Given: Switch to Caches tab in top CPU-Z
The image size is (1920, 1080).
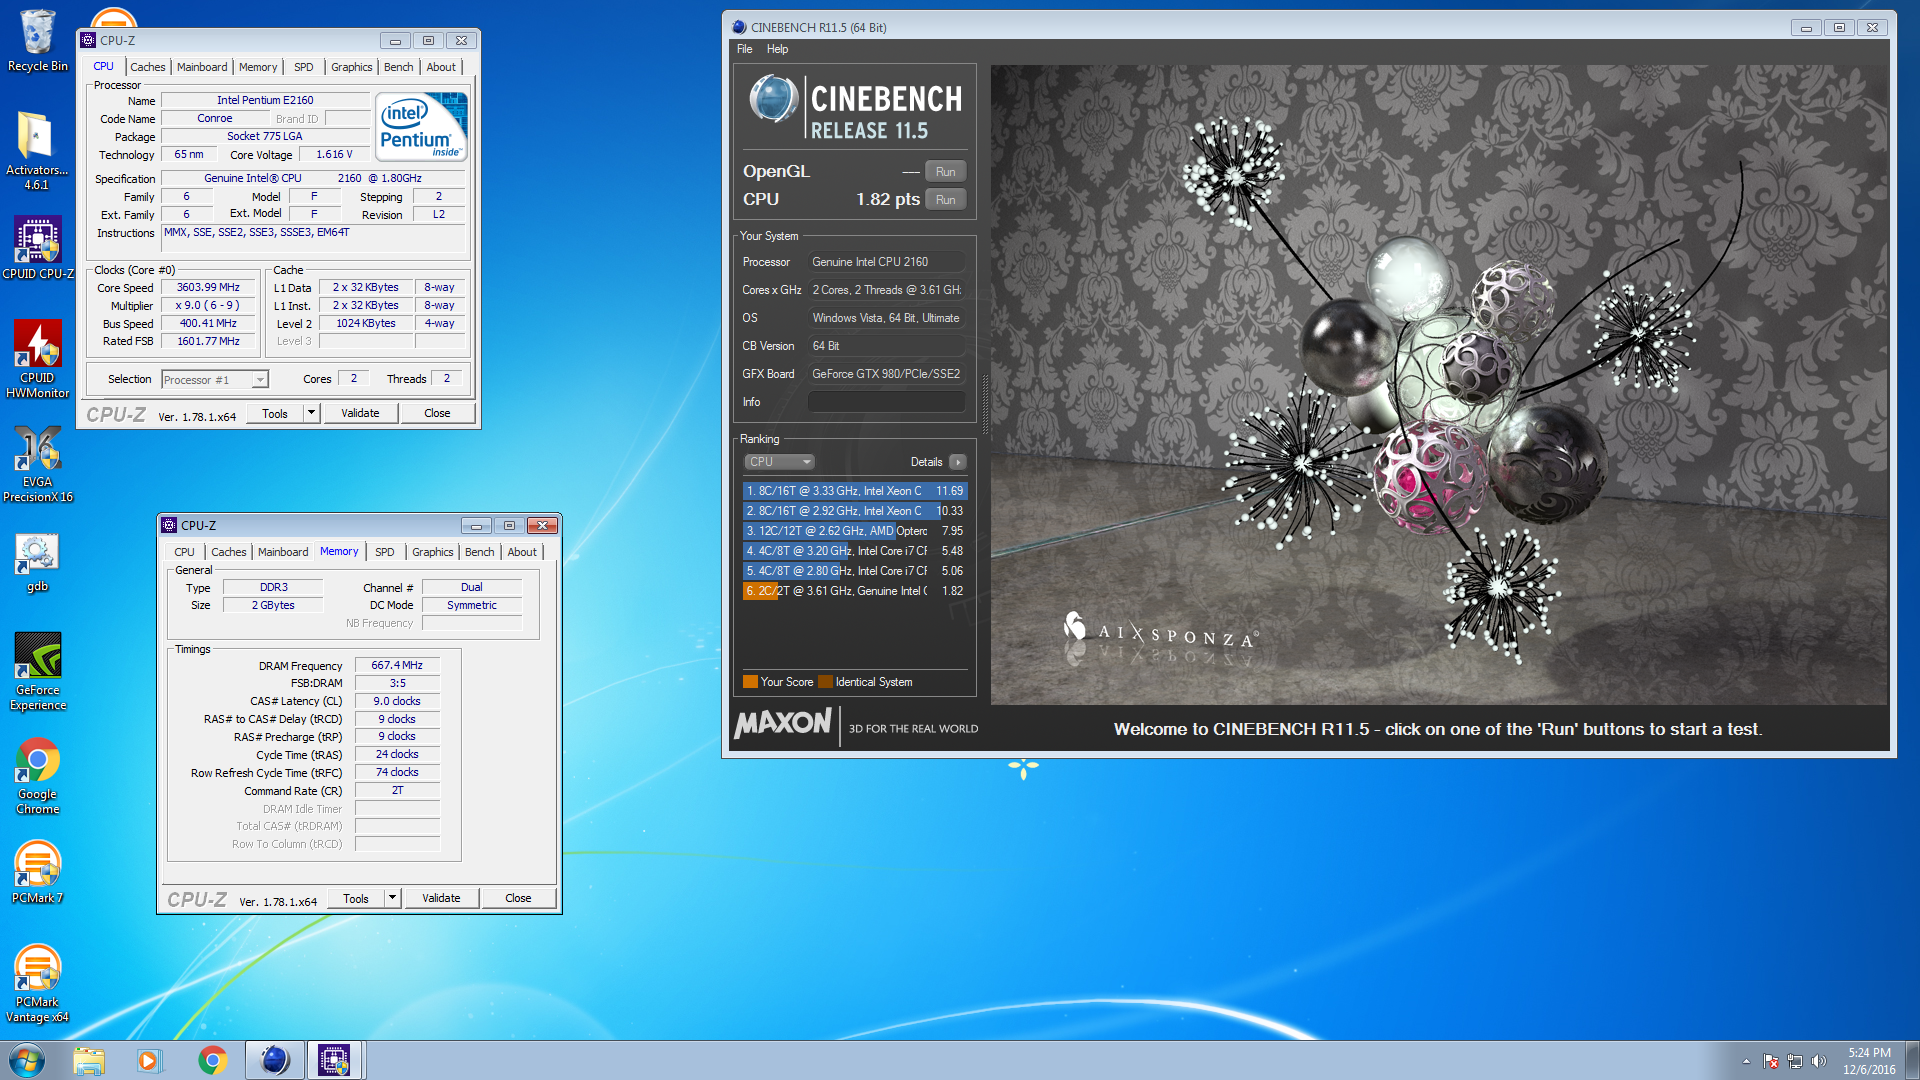Looking at the screenshot, I should coord(148,67).
